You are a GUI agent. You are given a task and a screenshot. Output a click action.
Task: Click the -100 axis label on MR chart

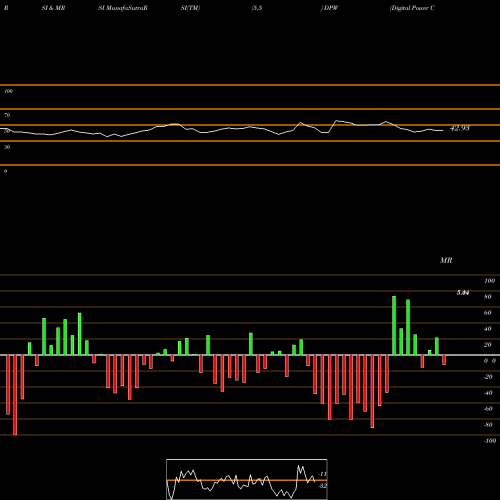490,441
